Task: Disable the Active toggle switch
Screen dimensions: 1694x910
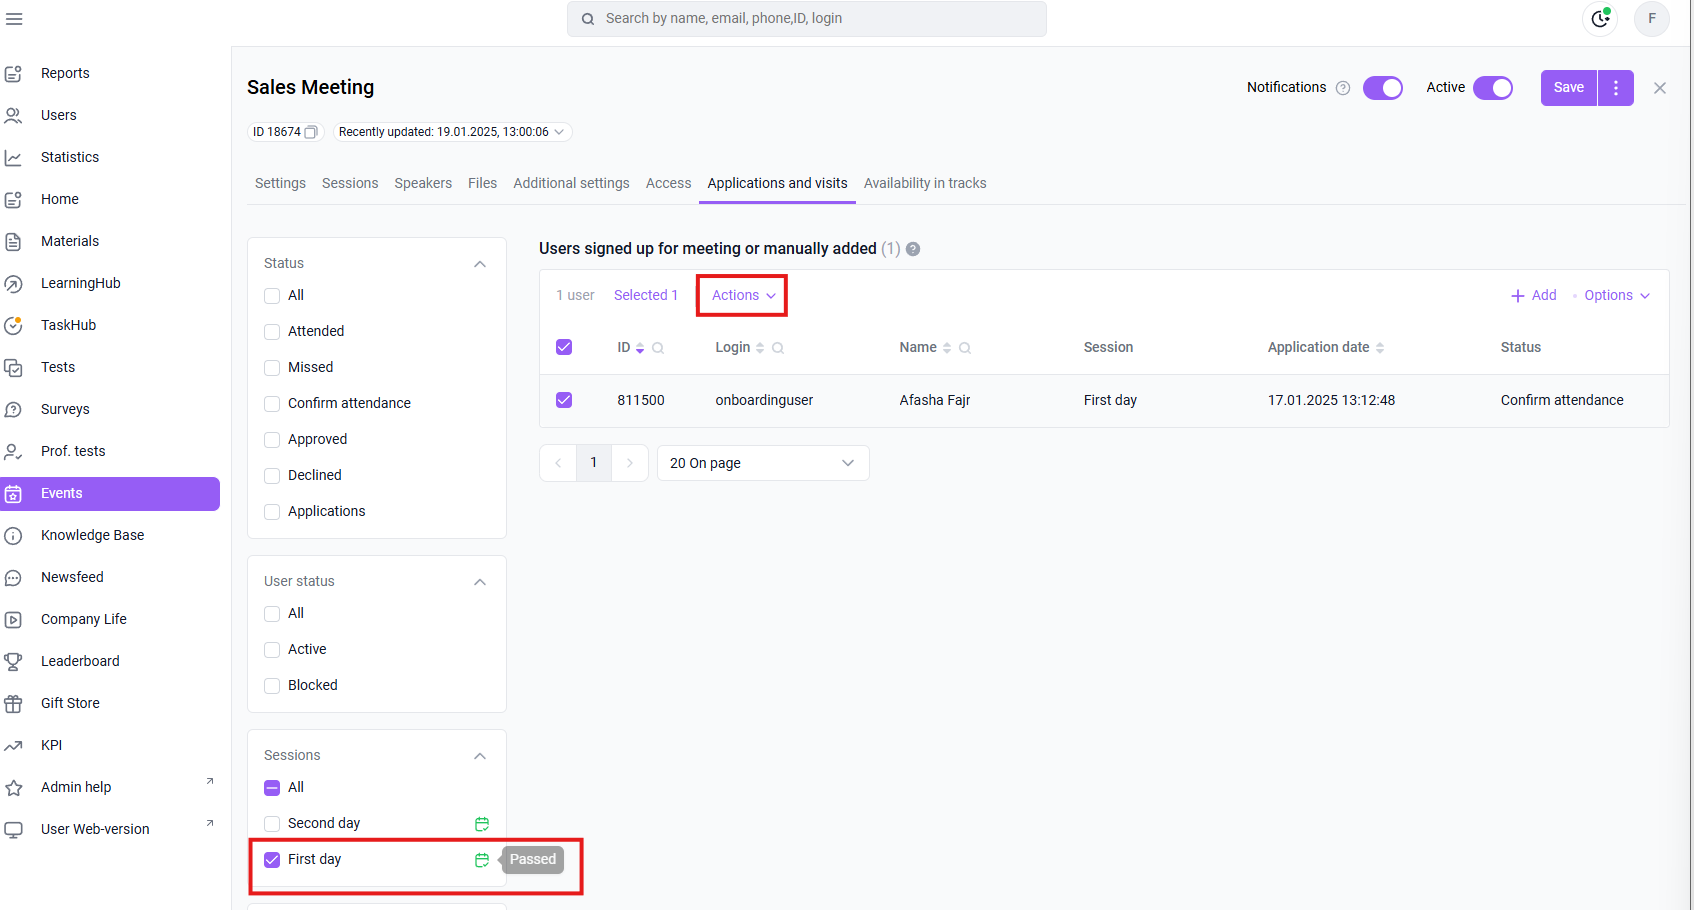Action: coord(1493,88)
